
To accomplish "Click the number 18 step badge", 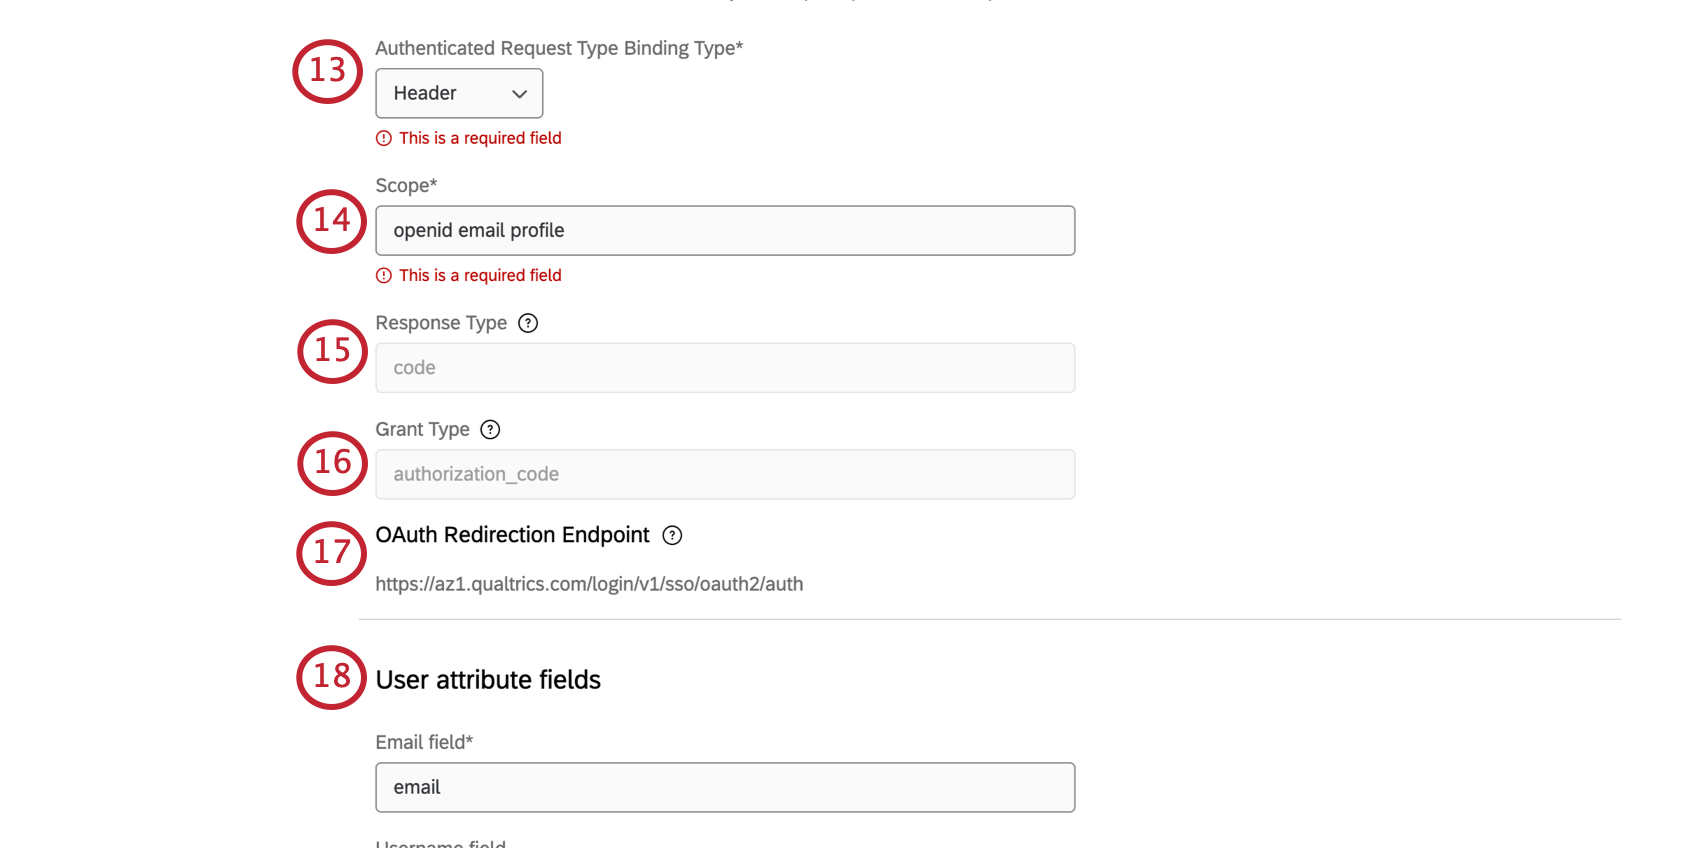I will click(x=331, y=677).
